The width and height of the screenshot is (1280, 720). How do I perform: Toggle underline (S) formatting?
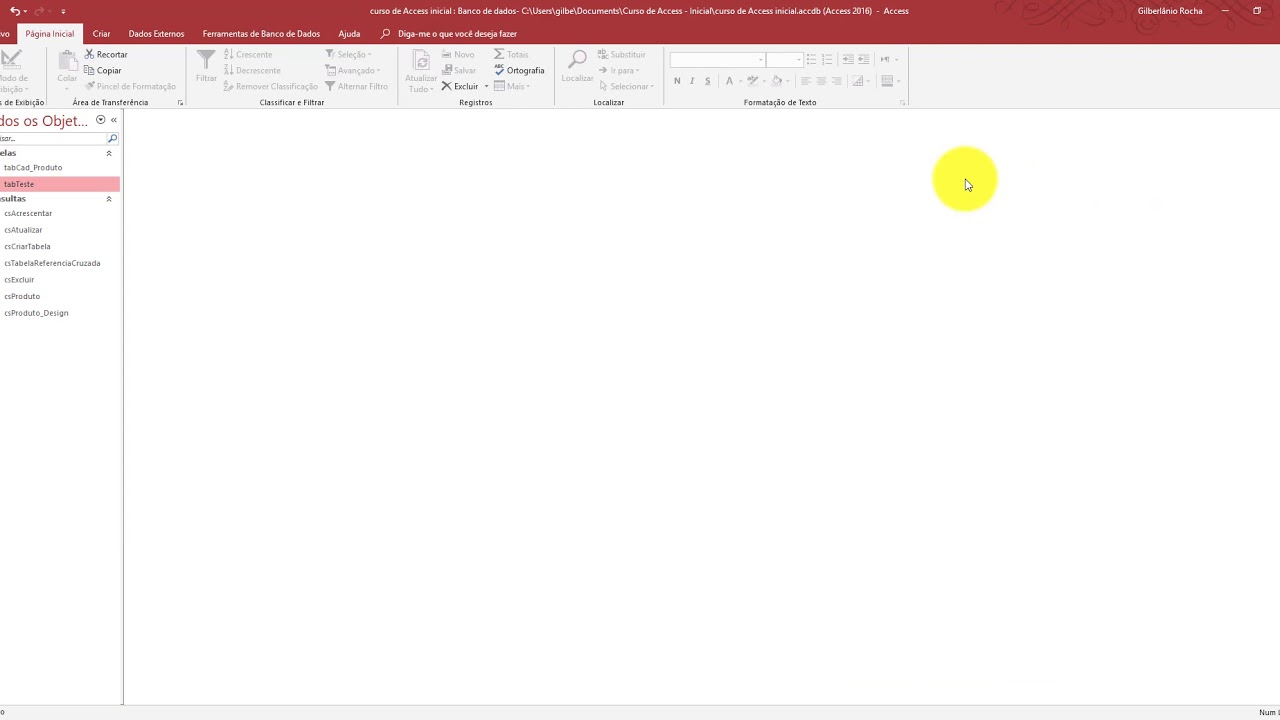(x=707, y=81)
